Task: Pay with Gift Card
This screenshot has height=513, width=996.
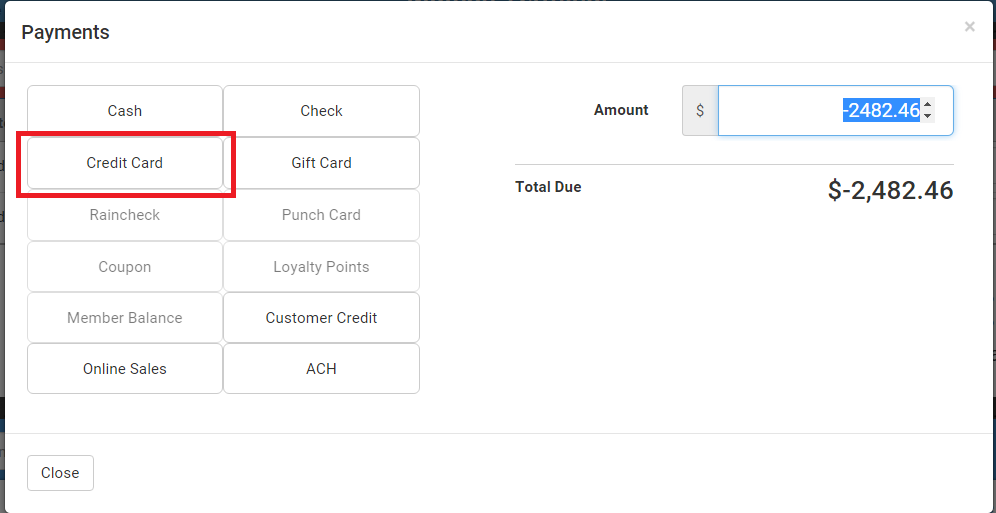Action: (x=321, y=163)
